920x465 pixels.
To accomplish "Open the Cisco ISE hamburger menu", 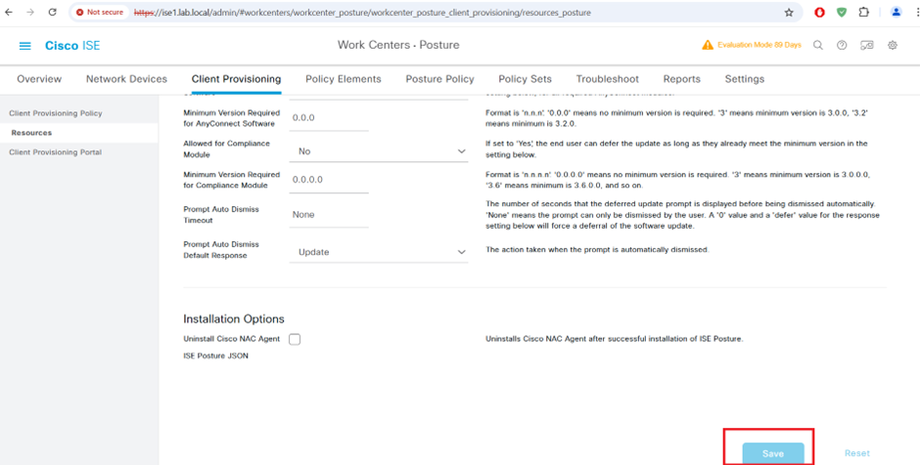I will pyautogui.click(x=25, y=46).
